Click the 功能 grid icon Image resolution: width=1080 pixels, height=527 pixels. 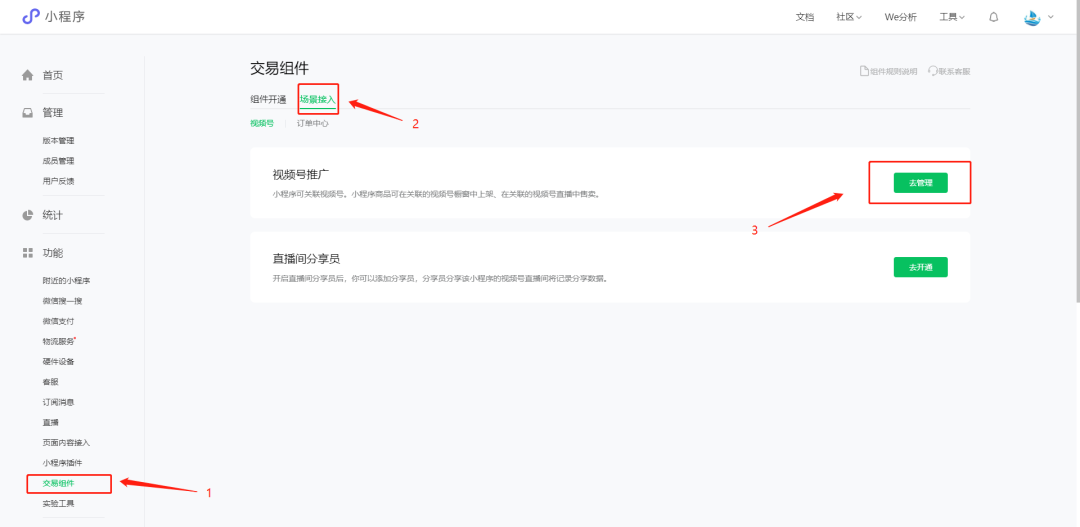coord(28,253)
